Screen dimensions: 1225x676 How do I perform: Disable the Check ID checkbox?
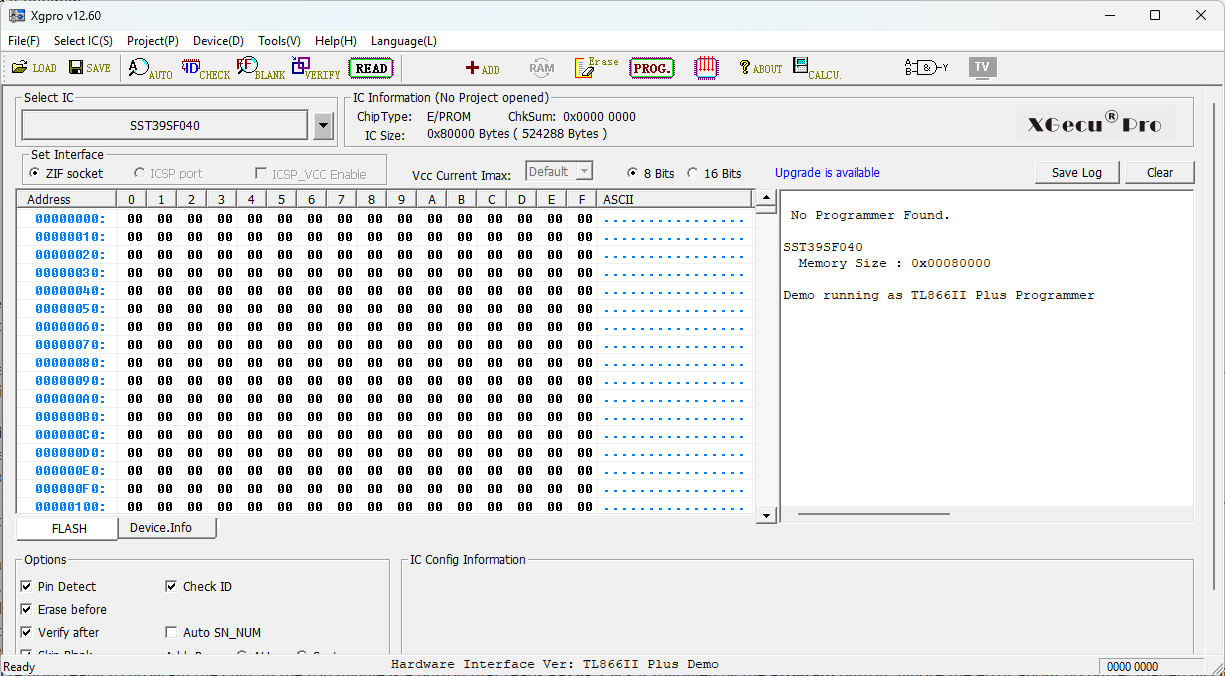pyautogui.click(x=171, y=587)
